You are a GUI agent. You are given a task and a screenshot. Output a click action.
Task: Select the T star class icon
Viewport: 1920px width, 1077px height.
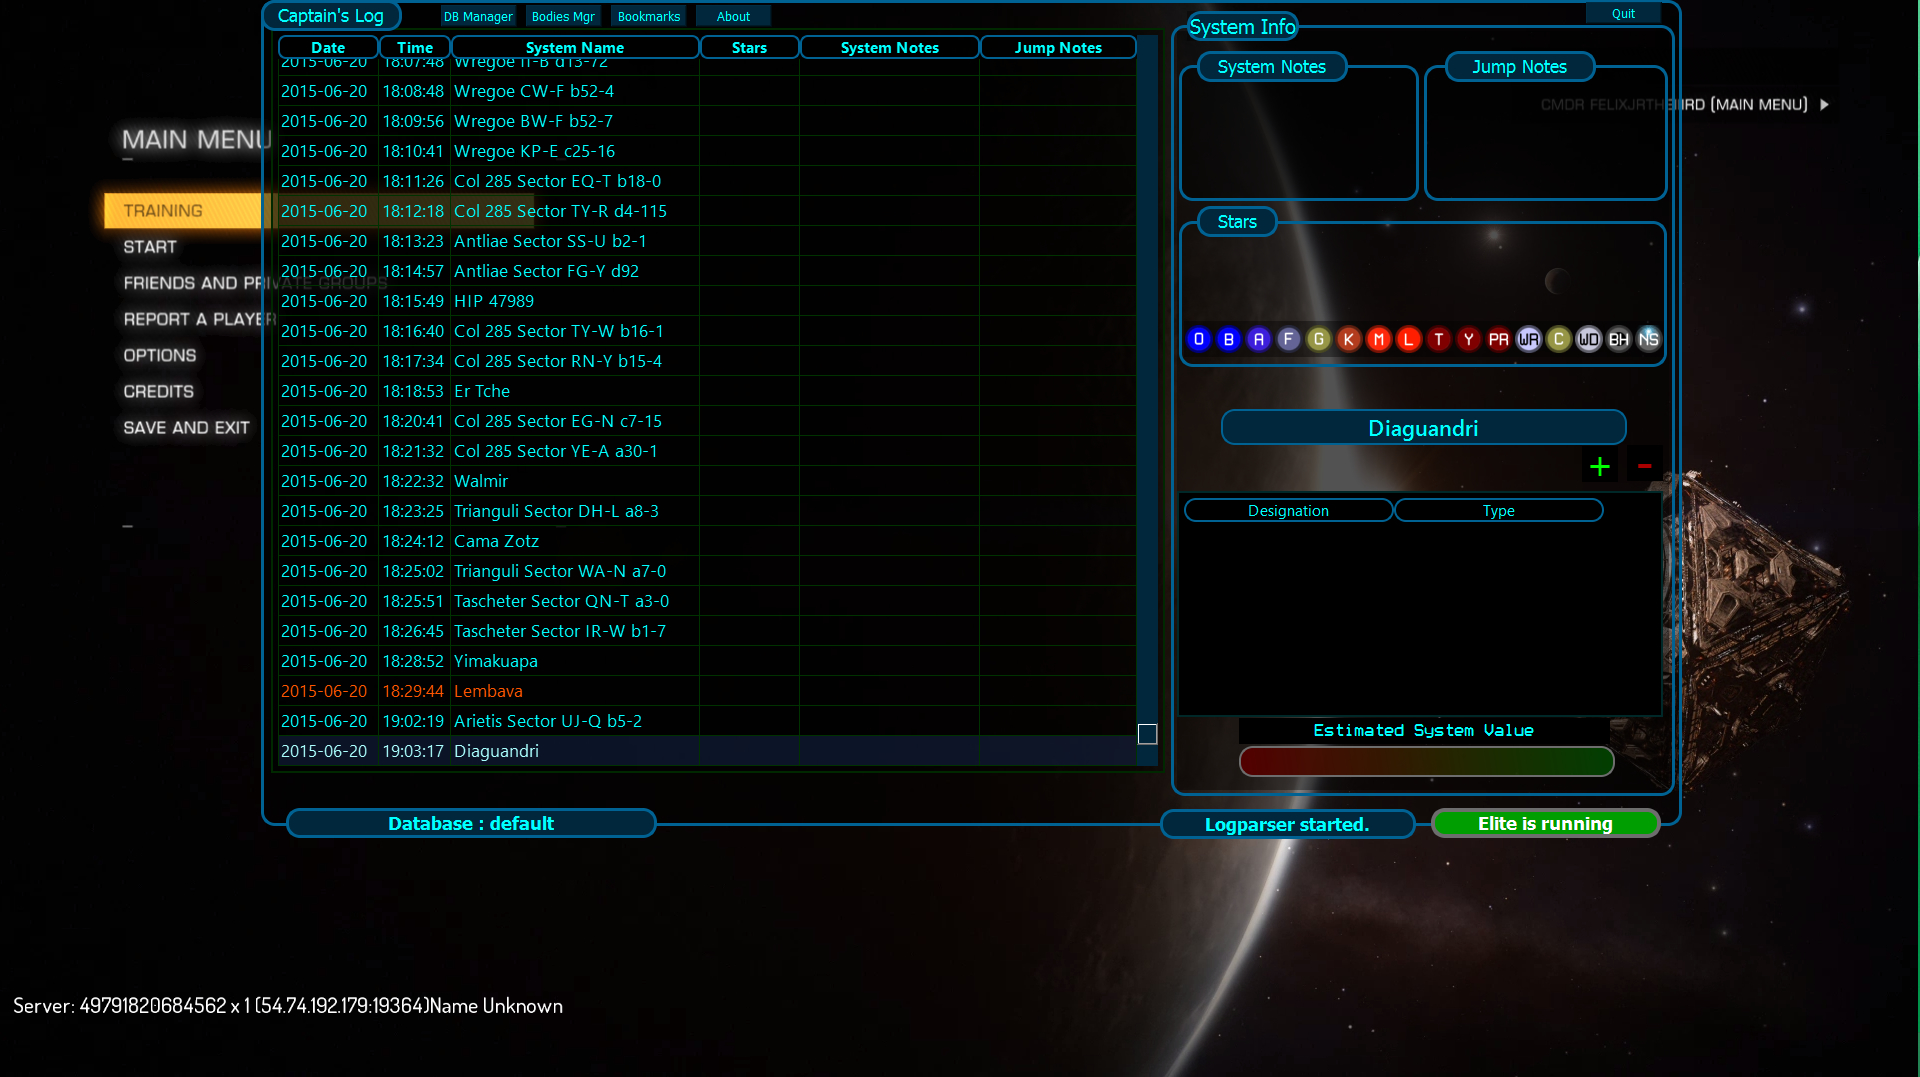click(x=1439, y=340)
